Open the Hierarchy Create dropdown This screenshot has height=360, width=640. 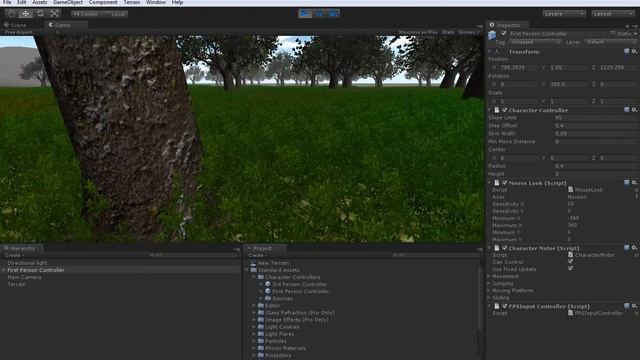(x=14, y=256)
